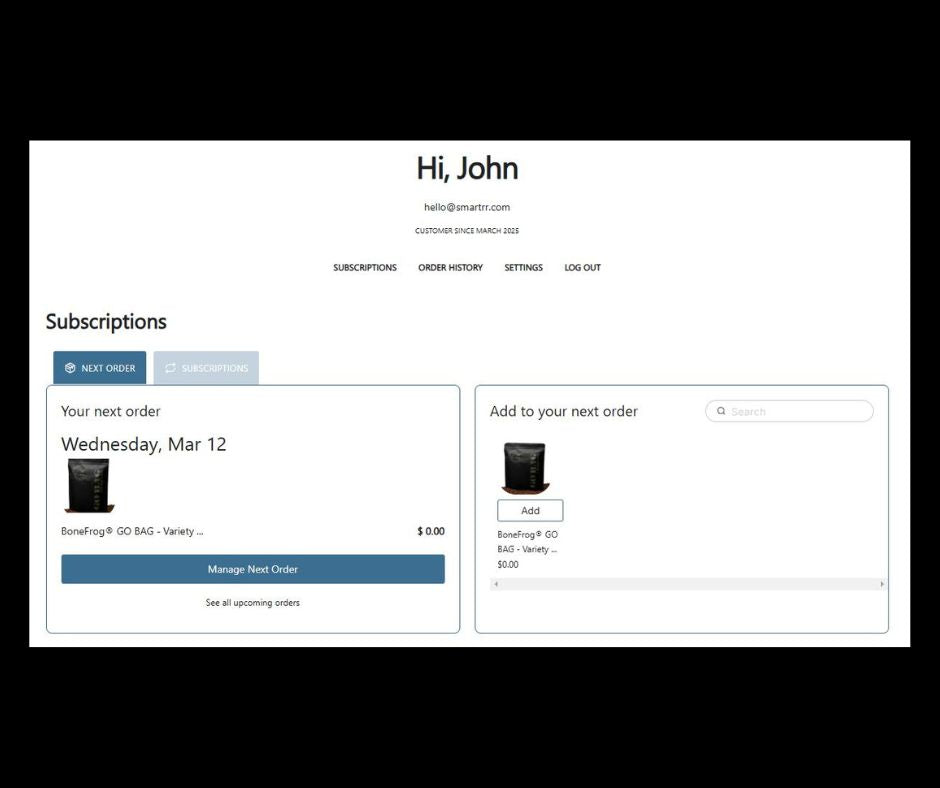This screenshot has width=940, height=788.
Task: Select the coffee bag image in Your next order
Action: (x=89, y=486)
